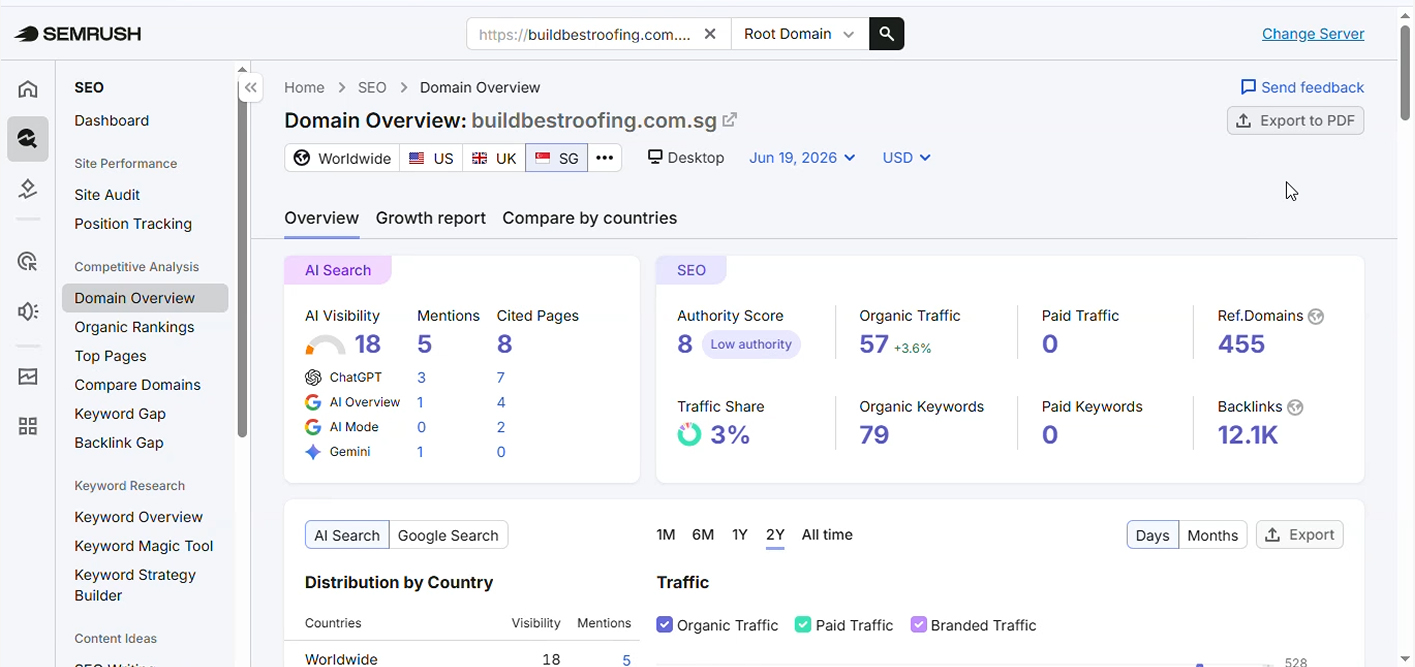The image size is (1415, 667).
Task: Open the USD currency dropdown
Action: 906,158
